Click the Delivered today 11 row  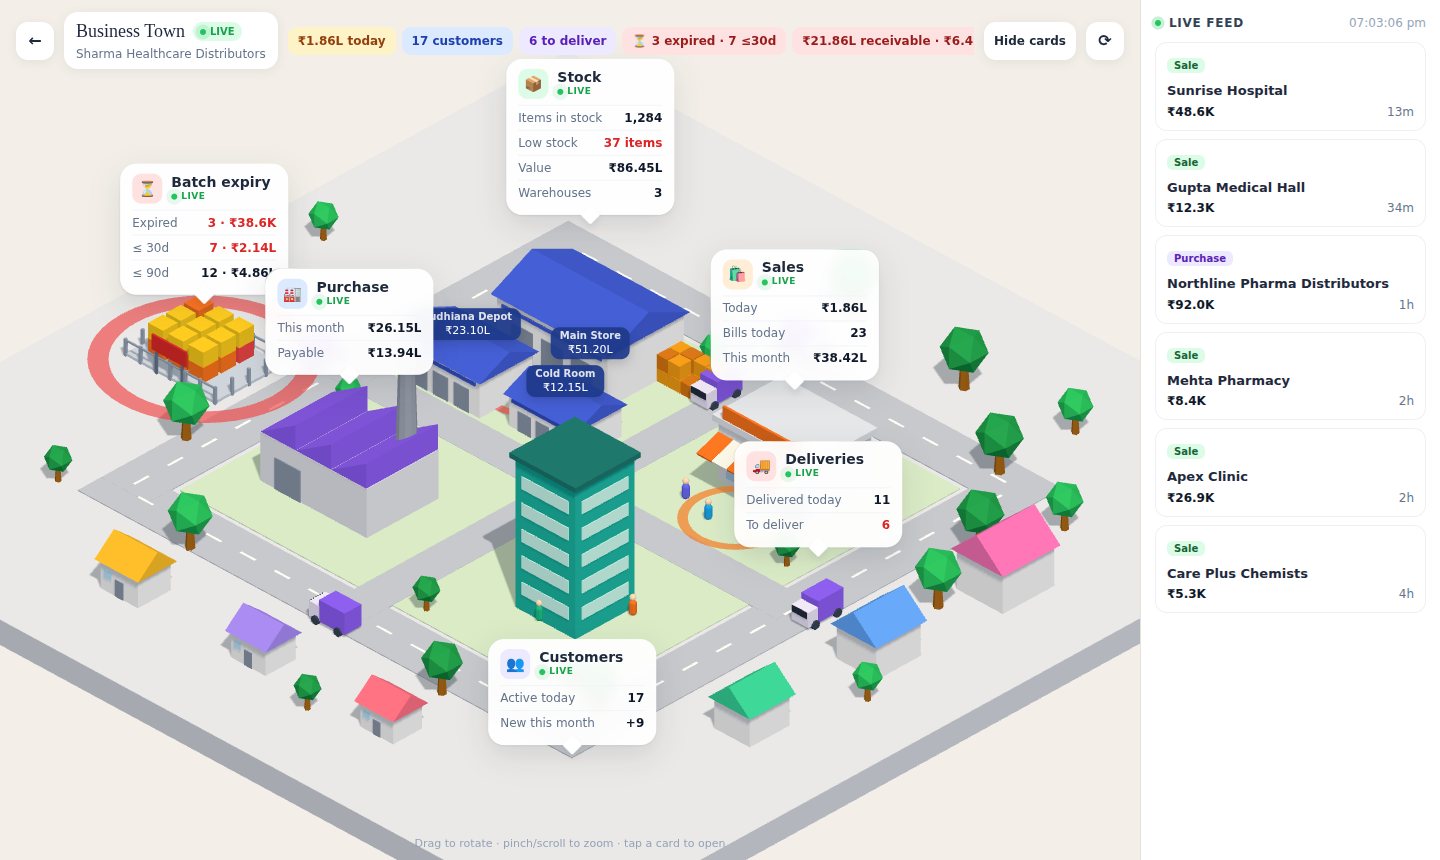tap(818, 500)
